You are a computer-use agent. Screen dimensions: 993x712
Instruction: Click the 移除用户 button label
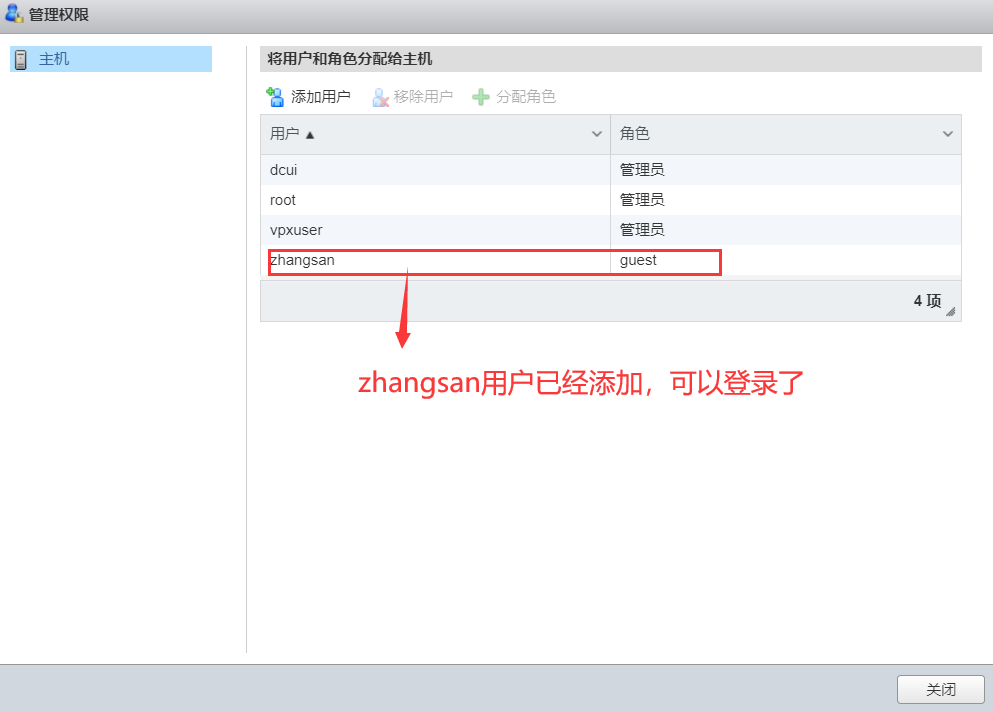[423, 97]
